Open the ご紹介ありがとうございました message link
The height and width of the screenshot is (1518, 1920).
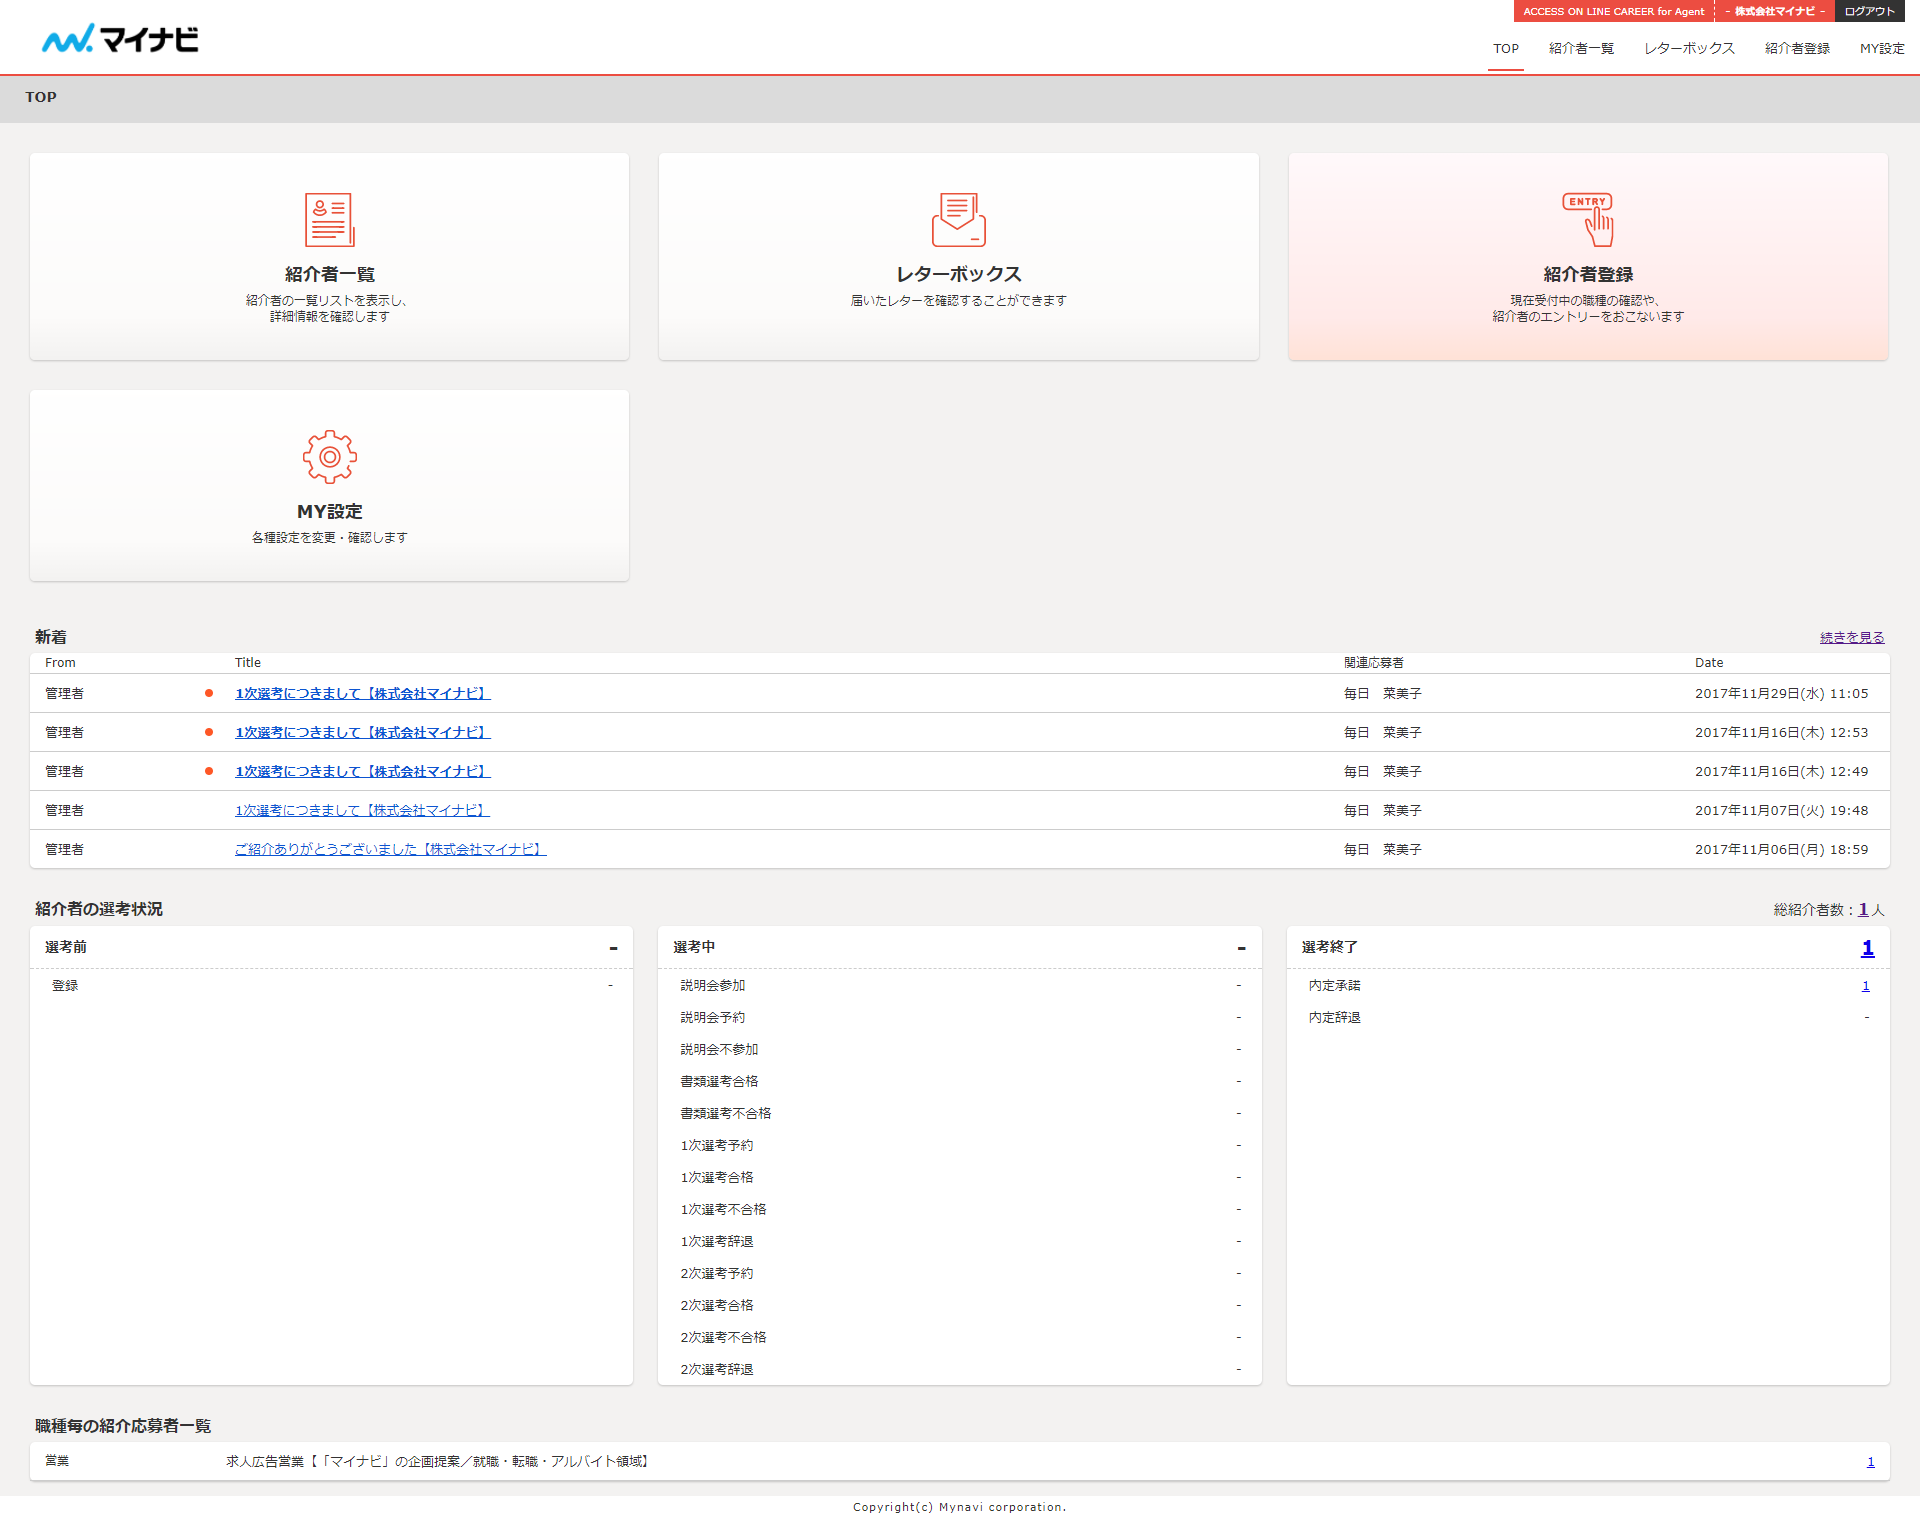[390, 849]
